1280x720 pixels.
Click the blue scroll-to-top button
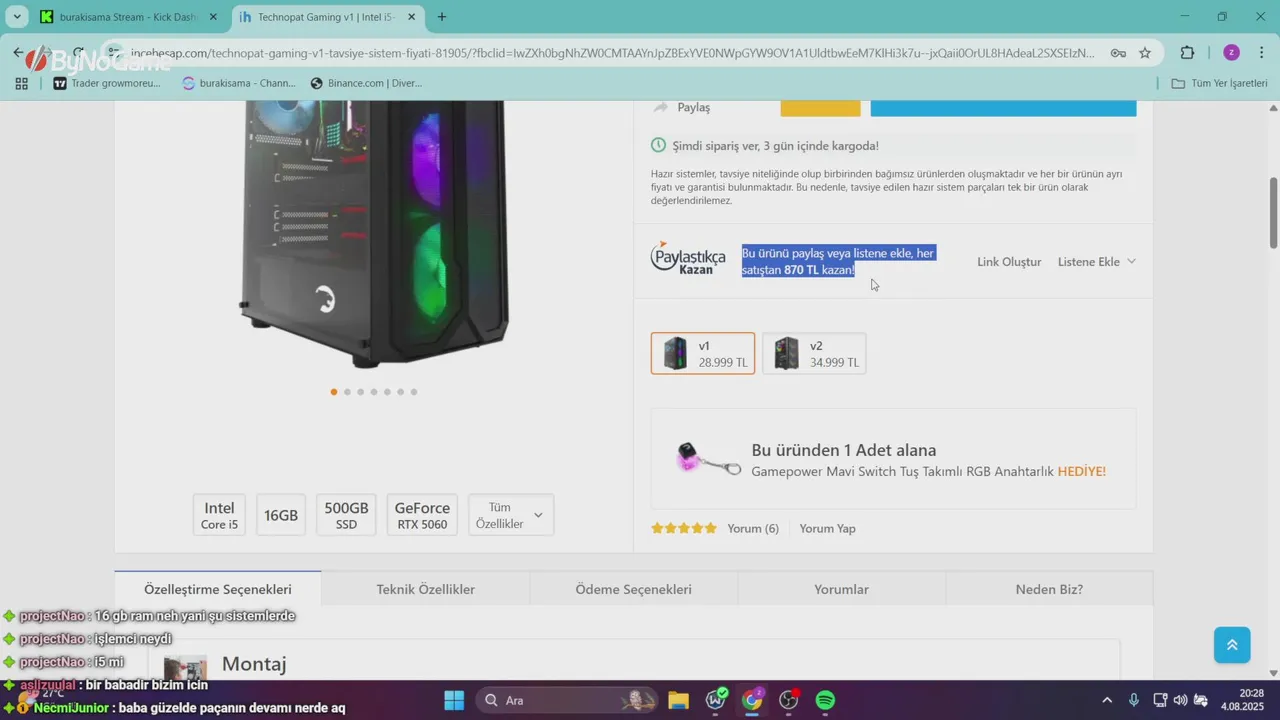pos(1232,645)
